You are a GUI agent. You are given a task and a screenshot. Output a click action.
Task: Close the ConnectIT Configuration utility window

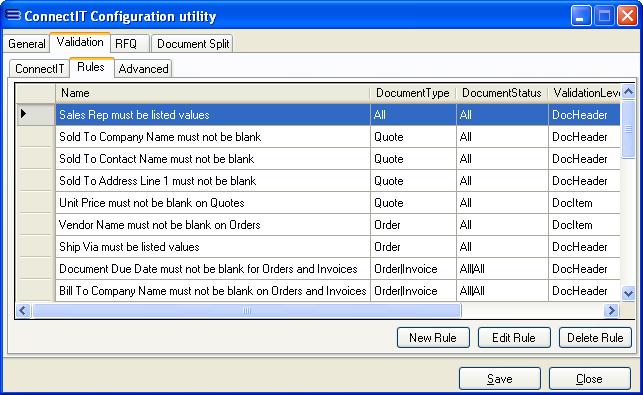627,16
